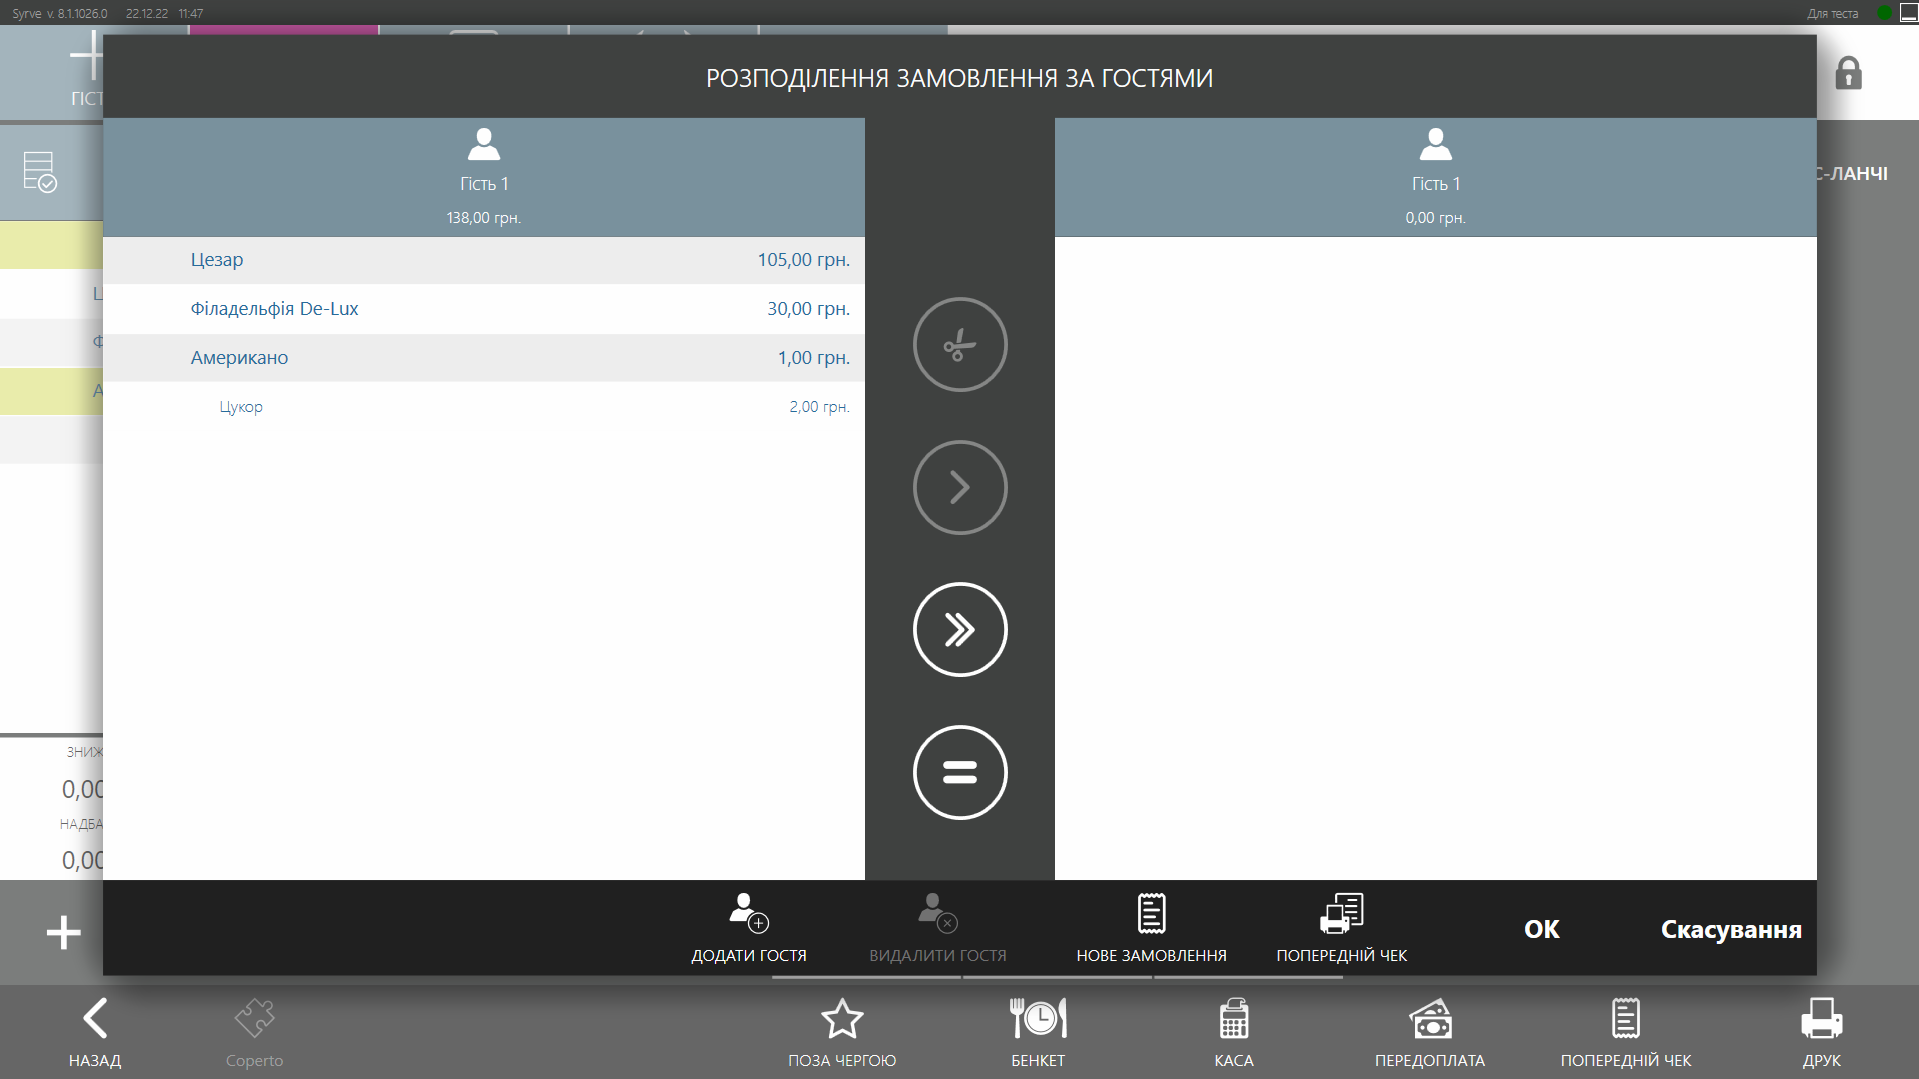
Task: Select Поза чергою star icon
Action: pos(842,1033)
